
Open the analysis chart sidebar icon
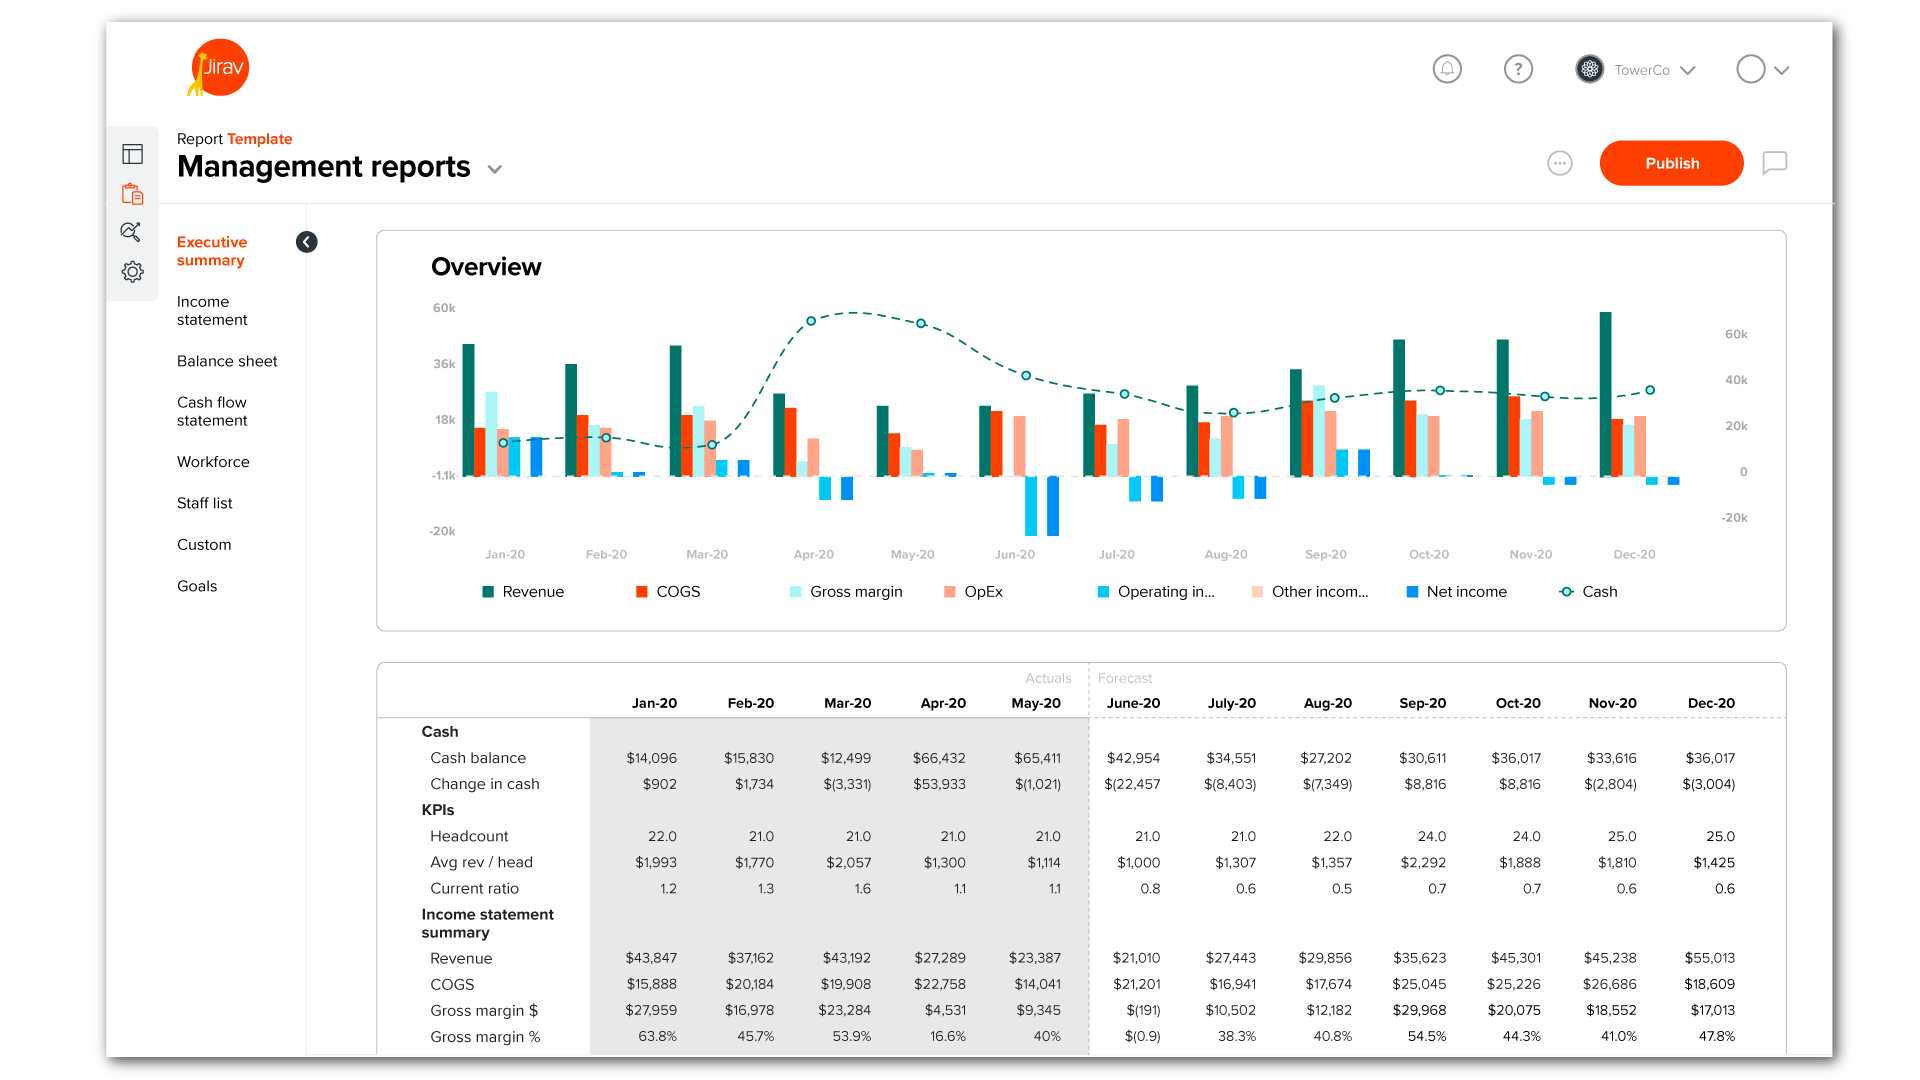(131, 232)
